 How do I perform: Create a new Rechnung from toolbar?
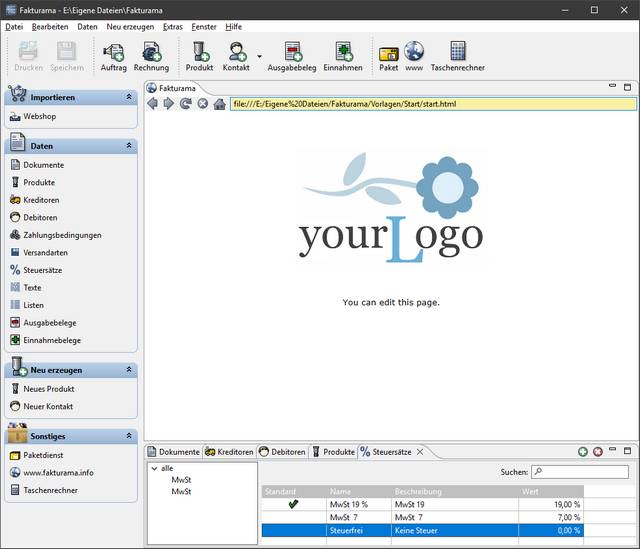[151, 52]
